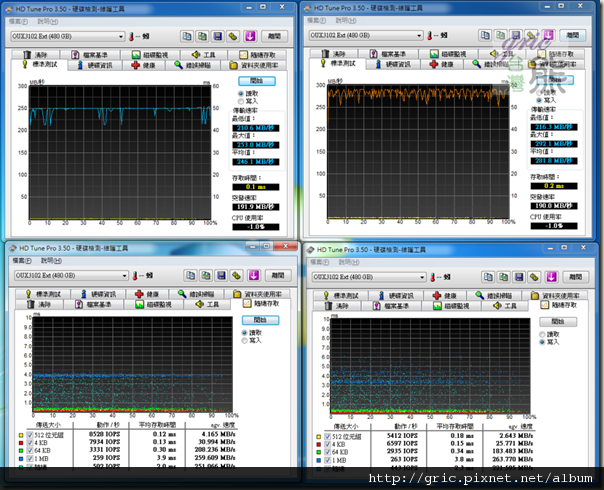Click 離開 exit button in read benchmark window
Screen dimensions: 604x490
tap(274, 36)
